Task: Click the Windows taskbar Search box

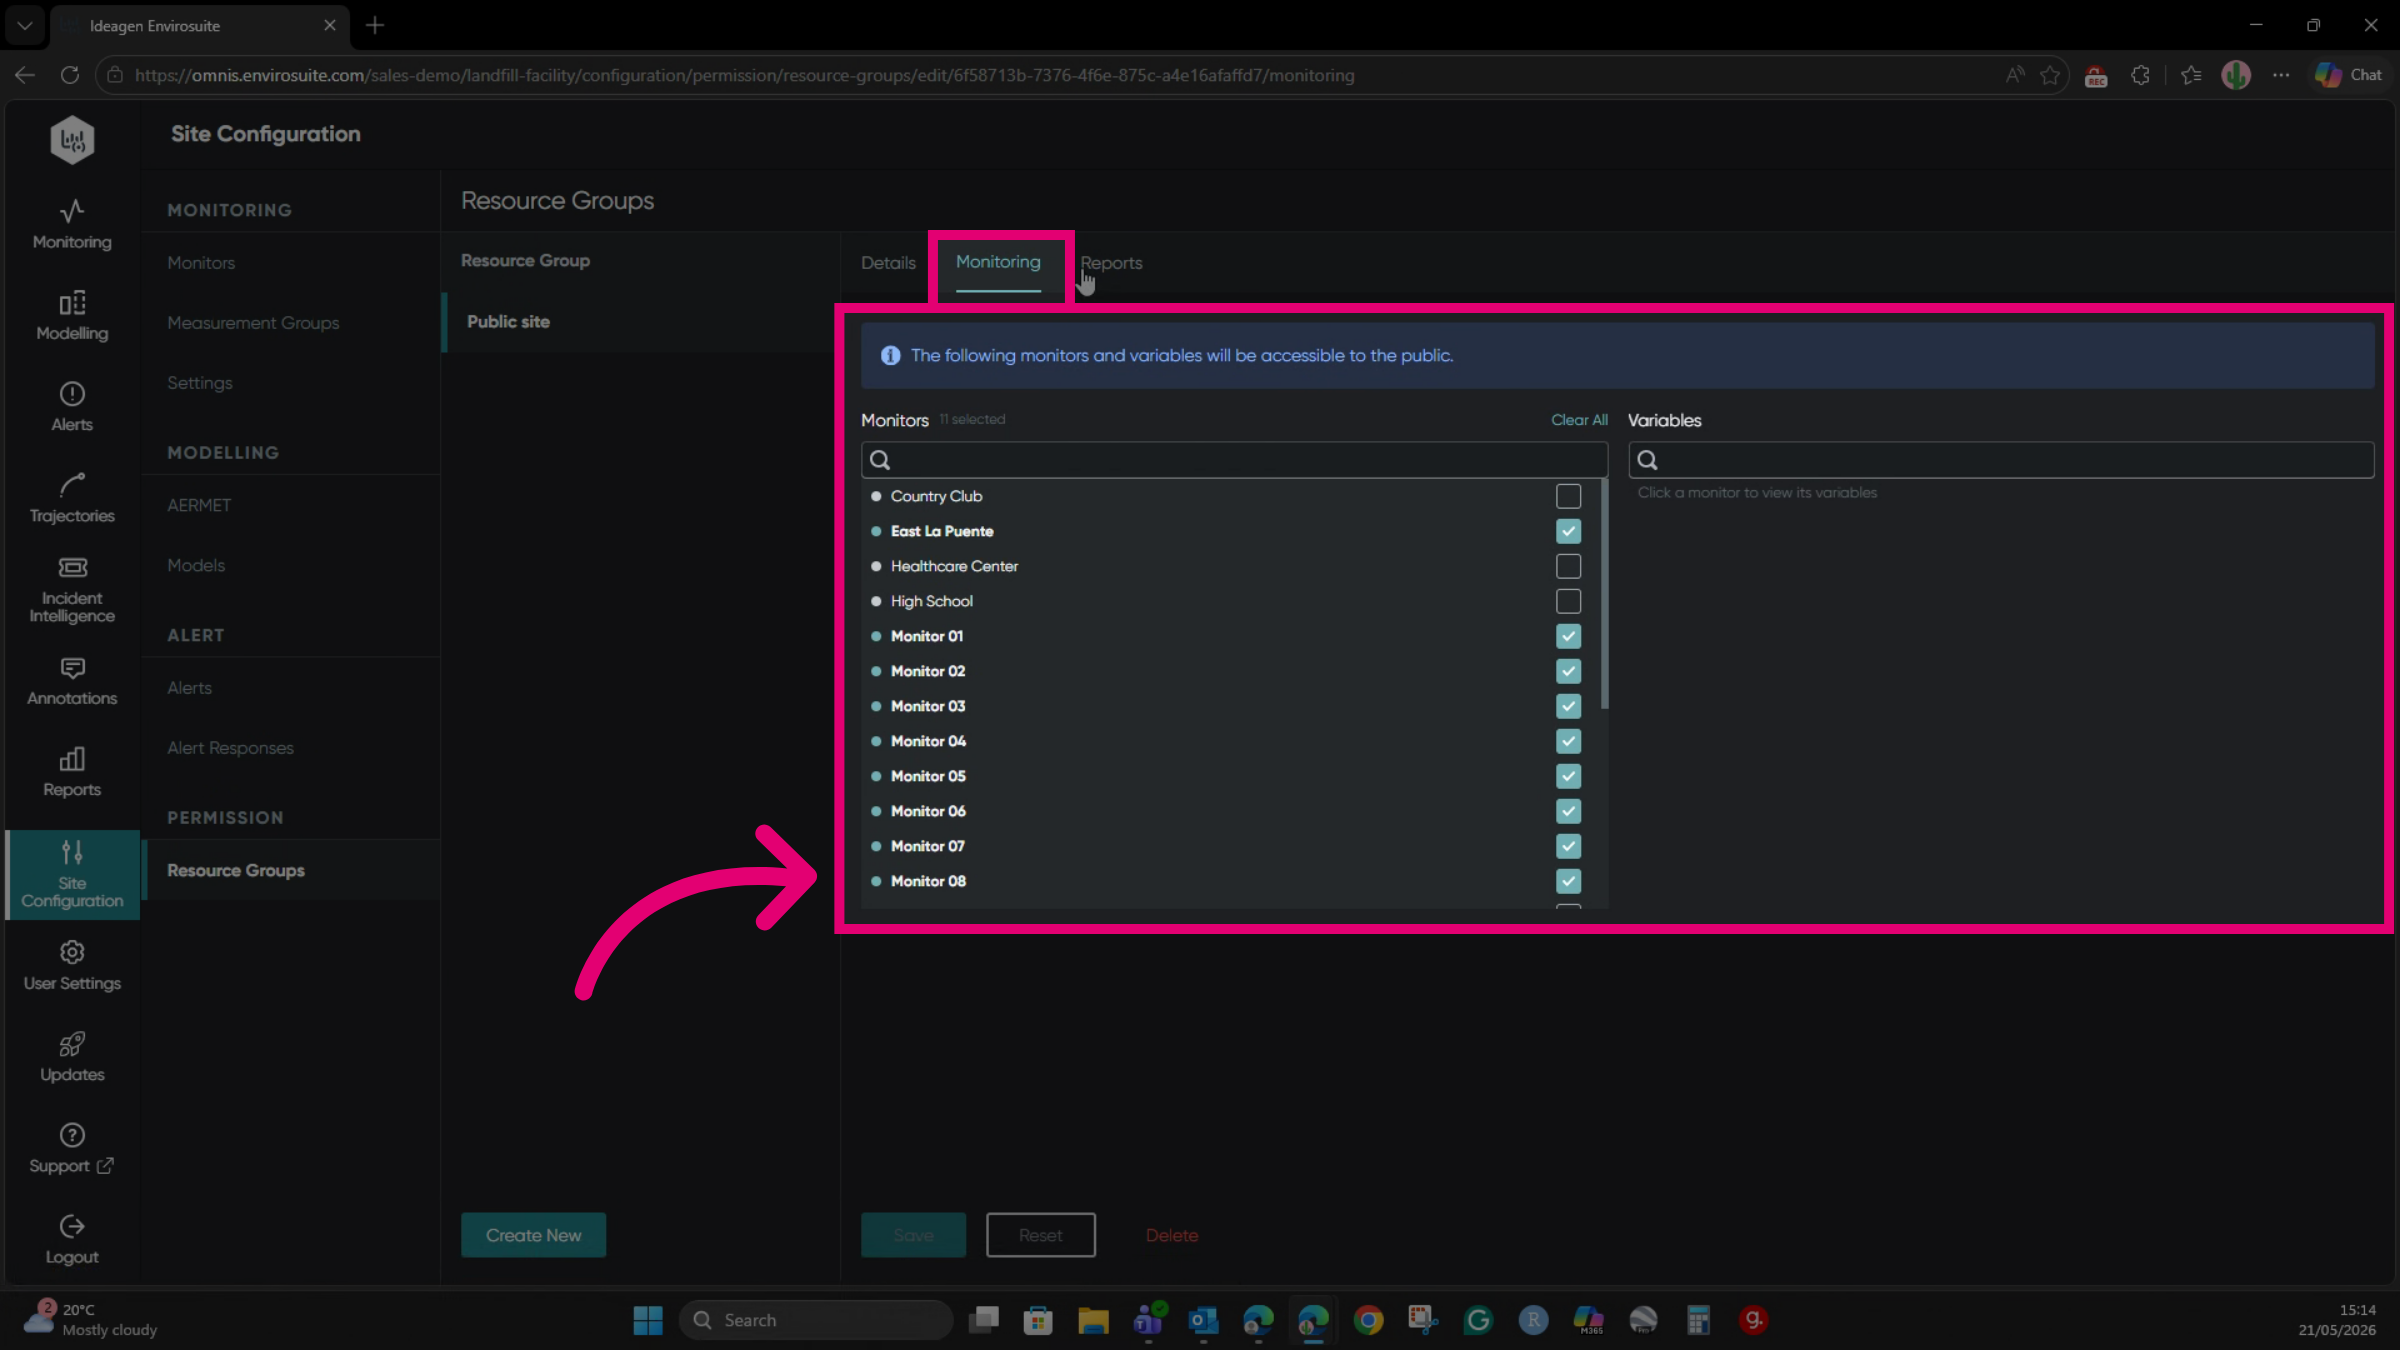Action: point(815,1320)
